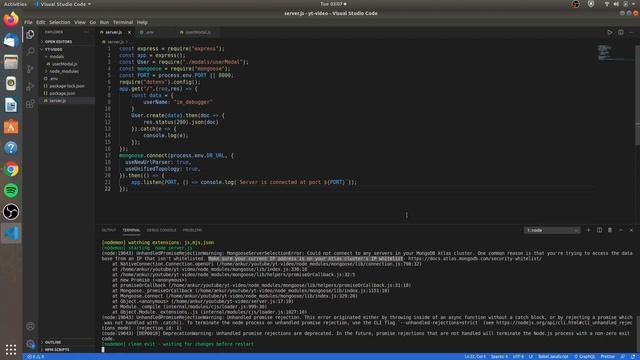Click the Prettier status bar item
Screen dimensions: 640x360
click(607, 357)
